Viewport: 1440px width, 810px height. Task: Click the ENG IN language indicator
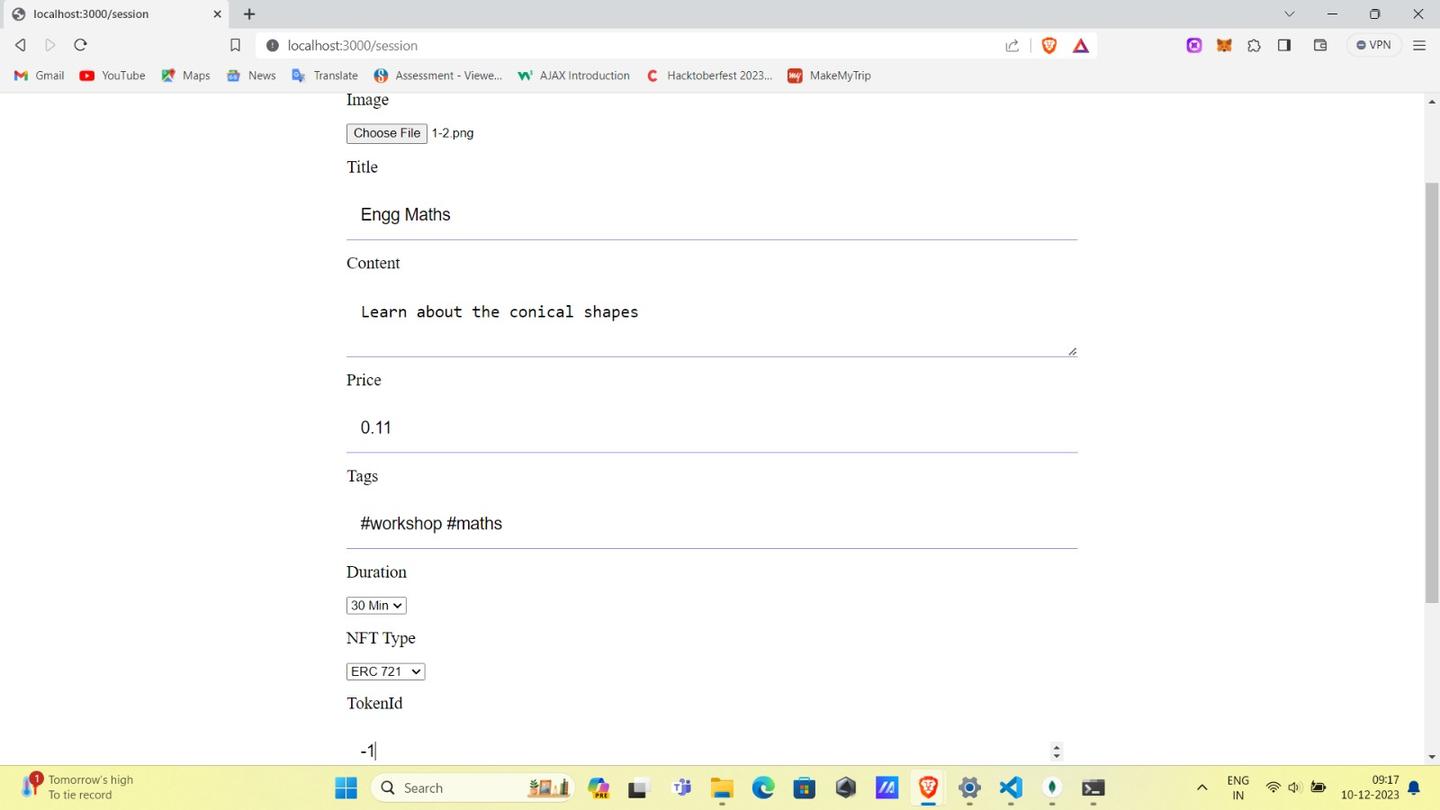1238,788
